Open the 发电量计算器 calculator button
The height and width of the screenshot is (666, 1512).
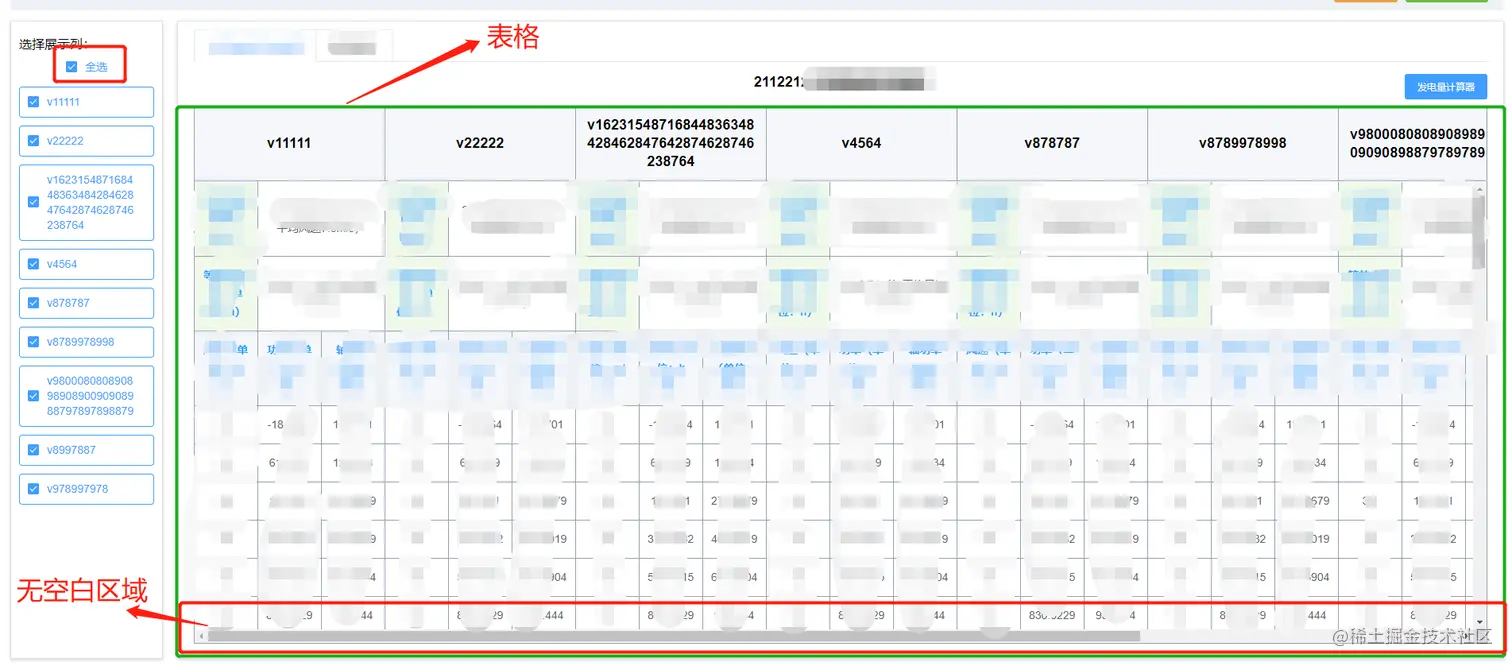(x=1445, y=87)
